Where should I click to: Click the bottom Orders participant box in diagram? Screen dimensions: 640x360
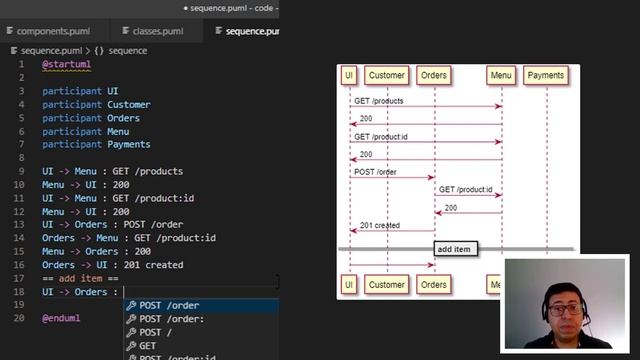tap(433, 284)
